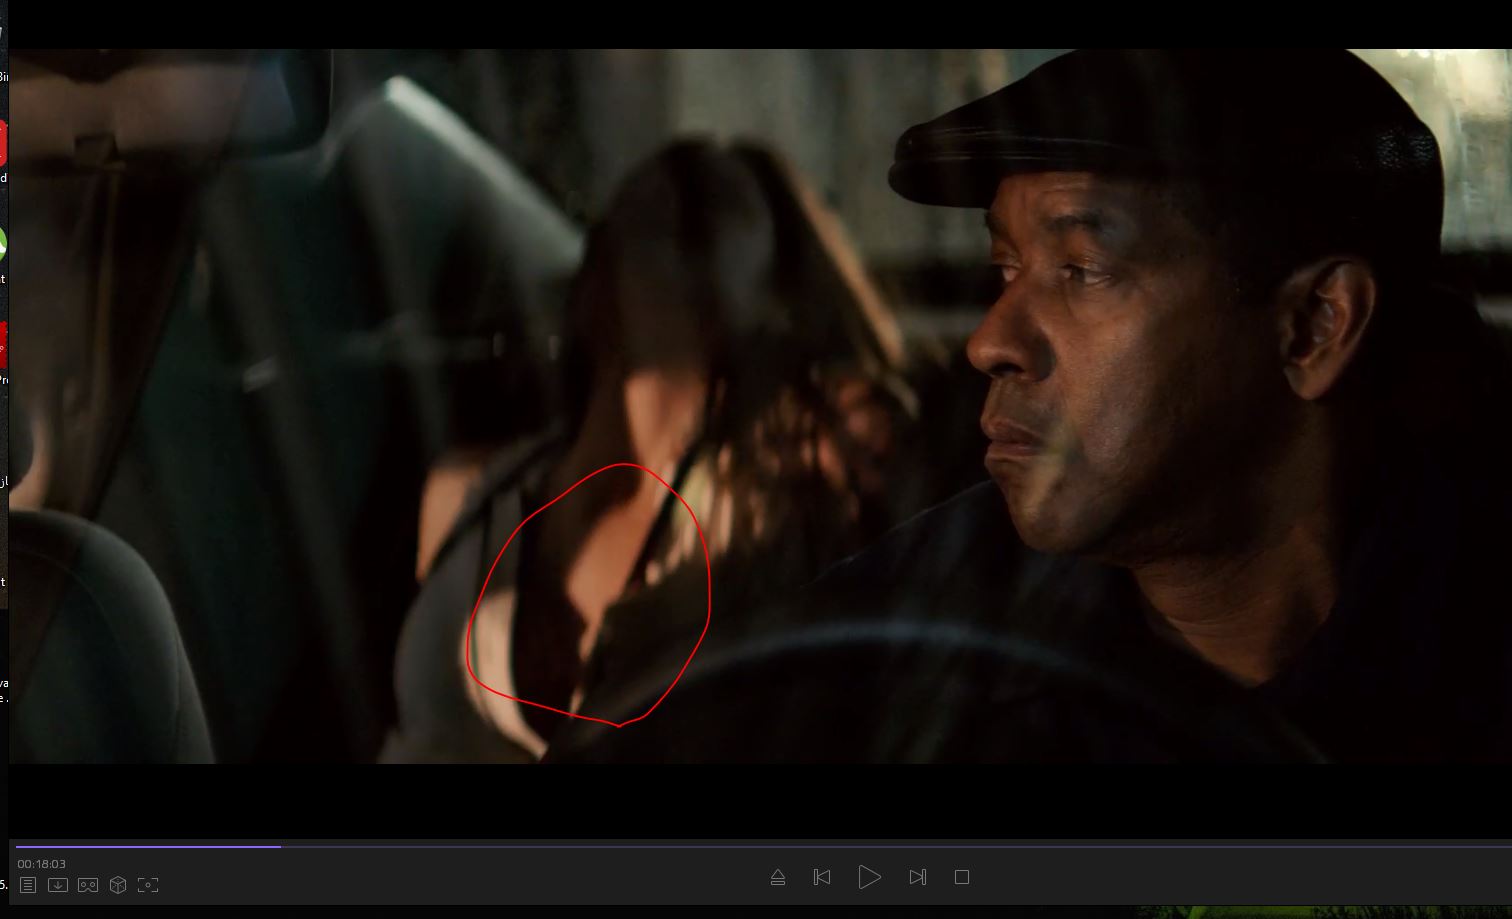Click the download-to-tray icon beside playlist
1512x919 pixels.
58,885
